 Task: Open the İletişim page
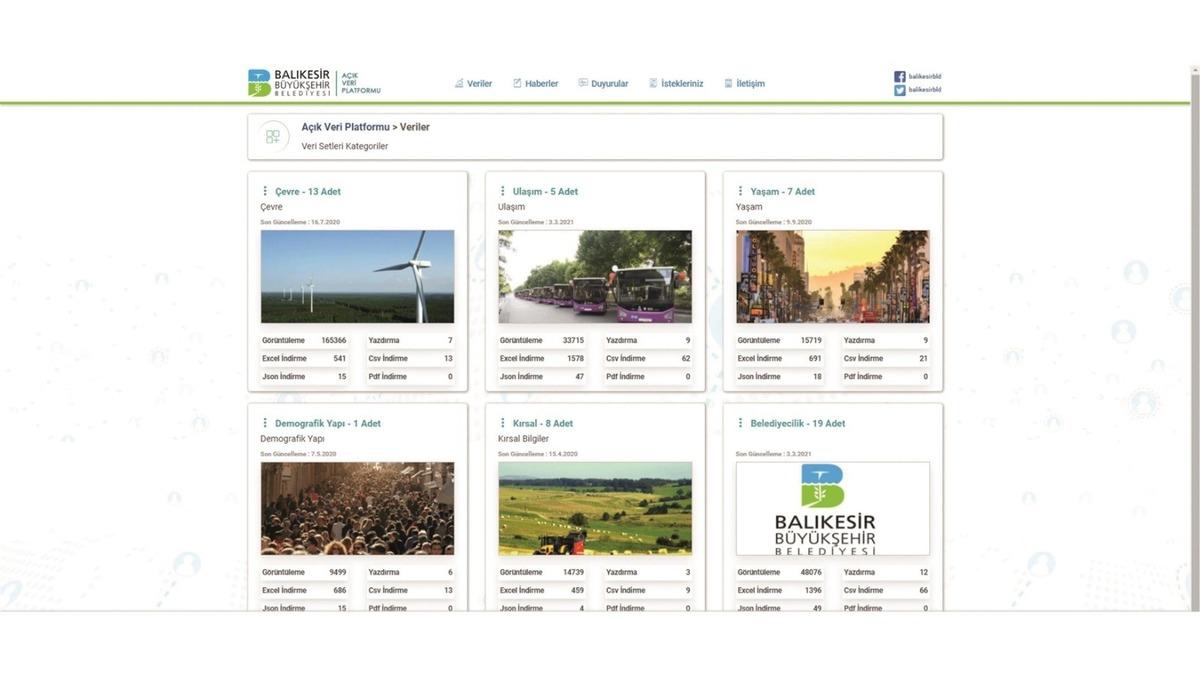pyautogui.click(x=745, y=84)
